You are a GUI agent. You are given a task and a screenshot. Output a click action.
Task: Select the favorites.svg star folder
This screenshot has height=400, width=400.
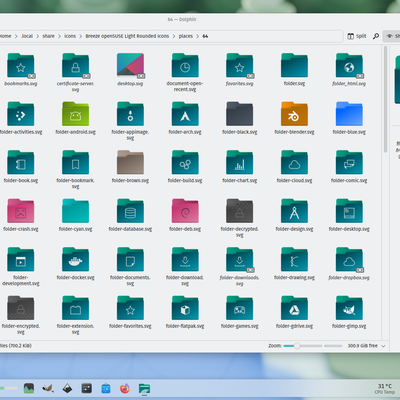240,66
